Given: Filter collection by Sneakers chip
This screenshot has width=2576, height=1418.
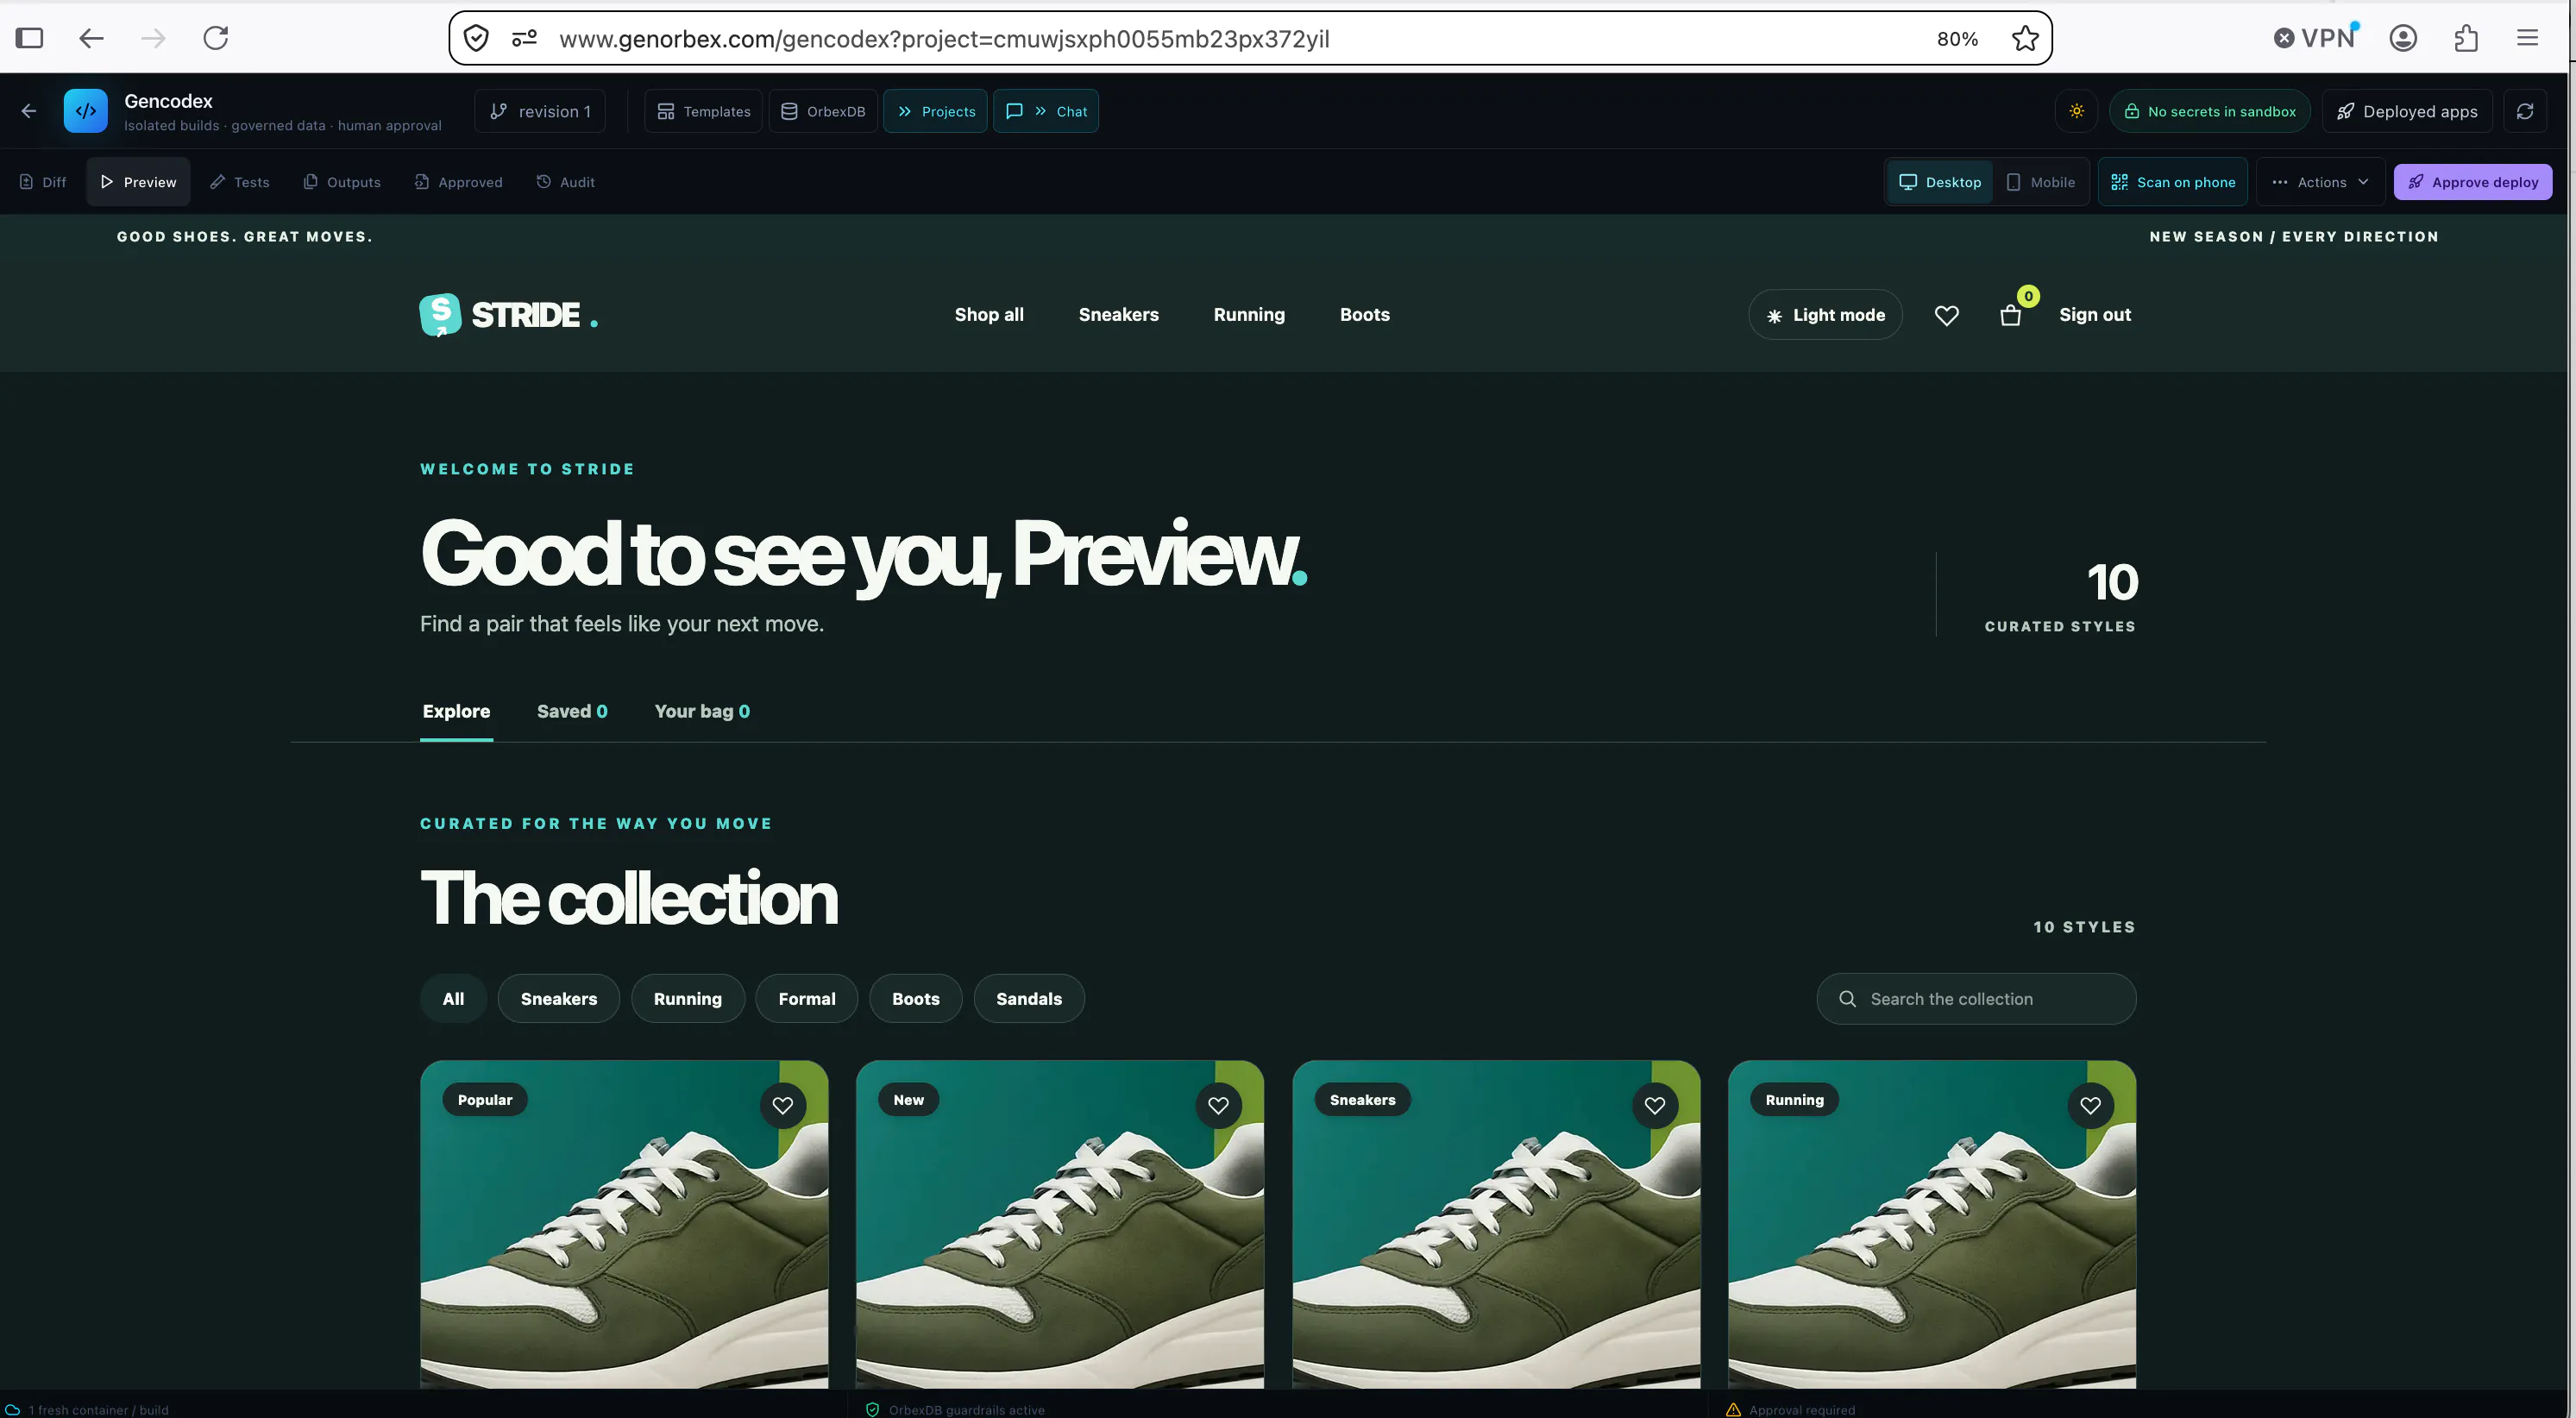Looking at the screenshot, I should point(559,999).
